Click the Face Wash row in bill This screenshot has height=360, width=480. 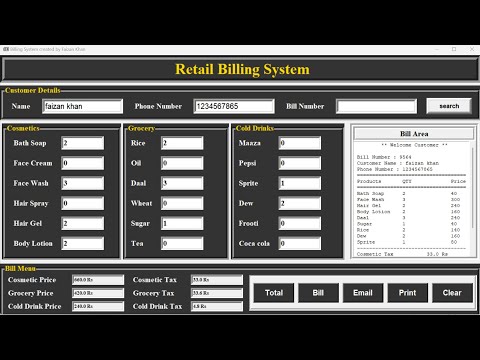click(408, 199)
